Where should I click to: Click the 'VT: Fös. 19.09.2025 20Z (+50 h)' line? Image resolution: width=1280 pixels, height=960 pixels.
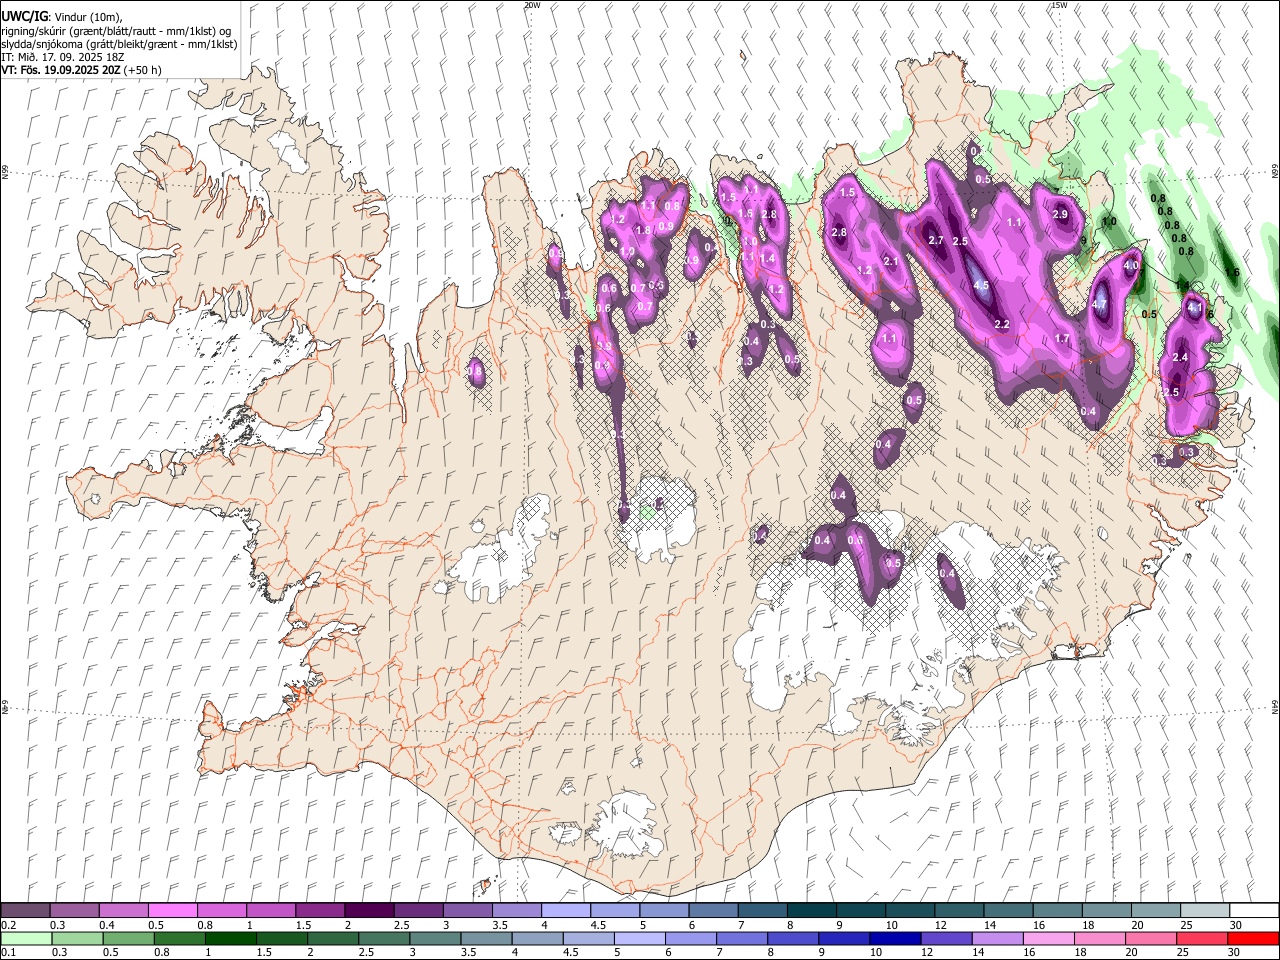tap(81, 70)
